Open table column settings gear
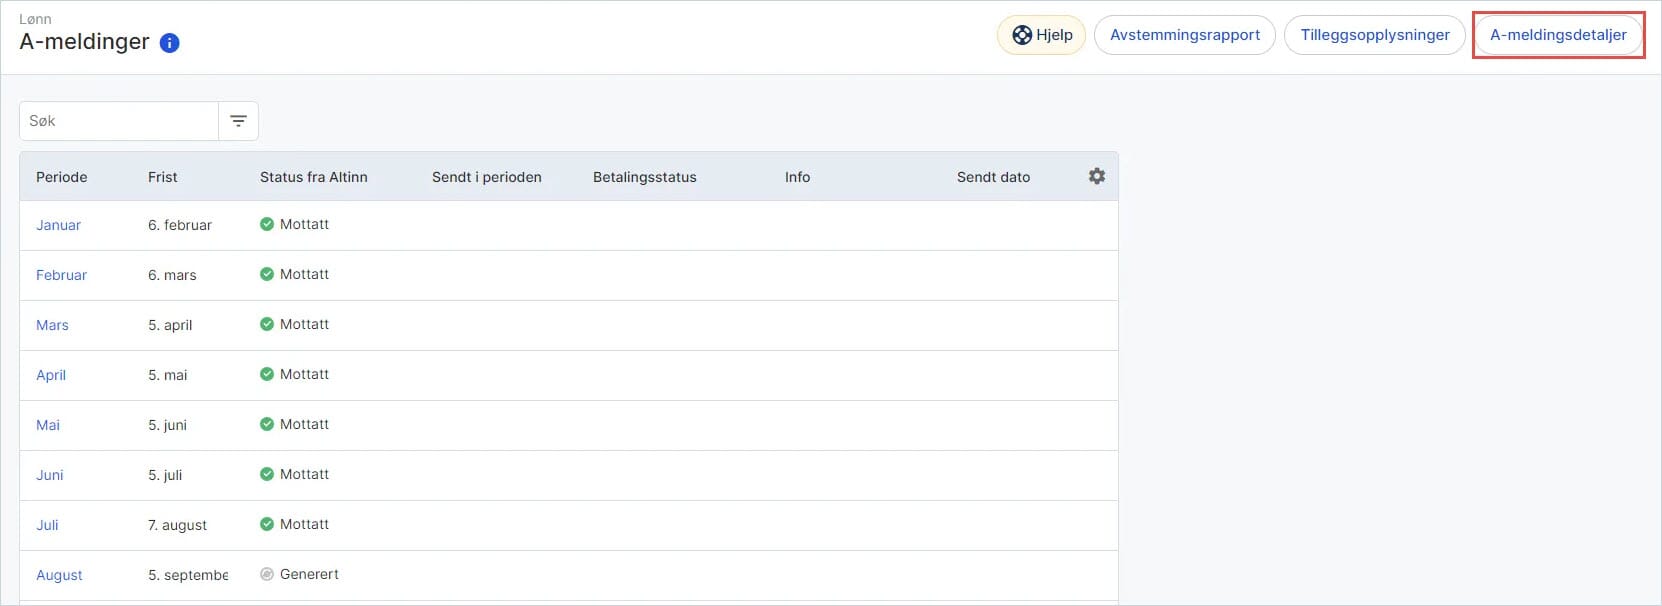Viewport: 1662px width, 606px height. tap(1097, 176)
